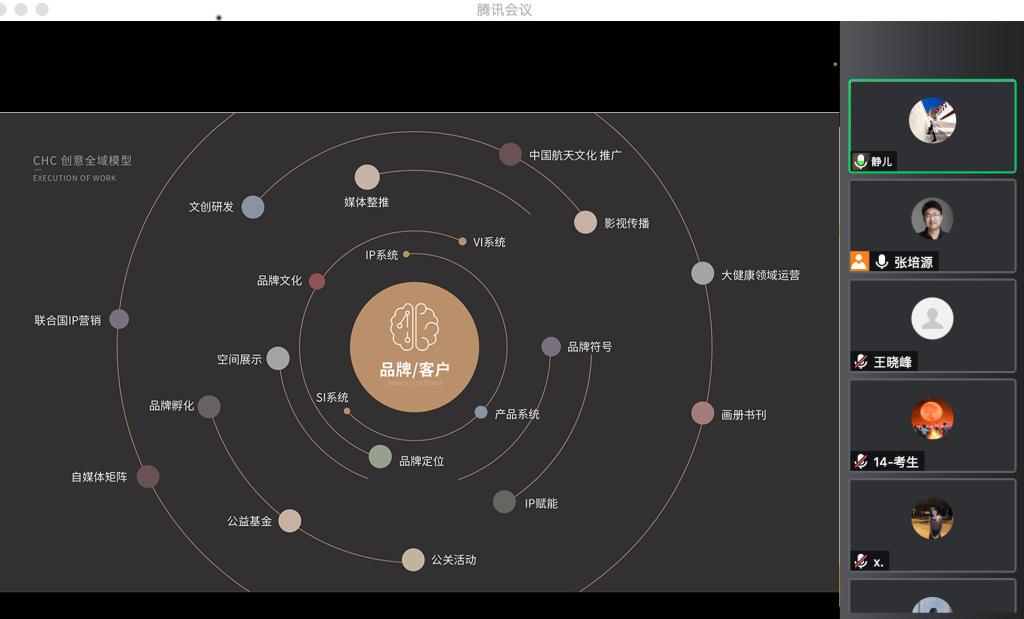Click 静儿's active microphone icon

pos(860,161)
